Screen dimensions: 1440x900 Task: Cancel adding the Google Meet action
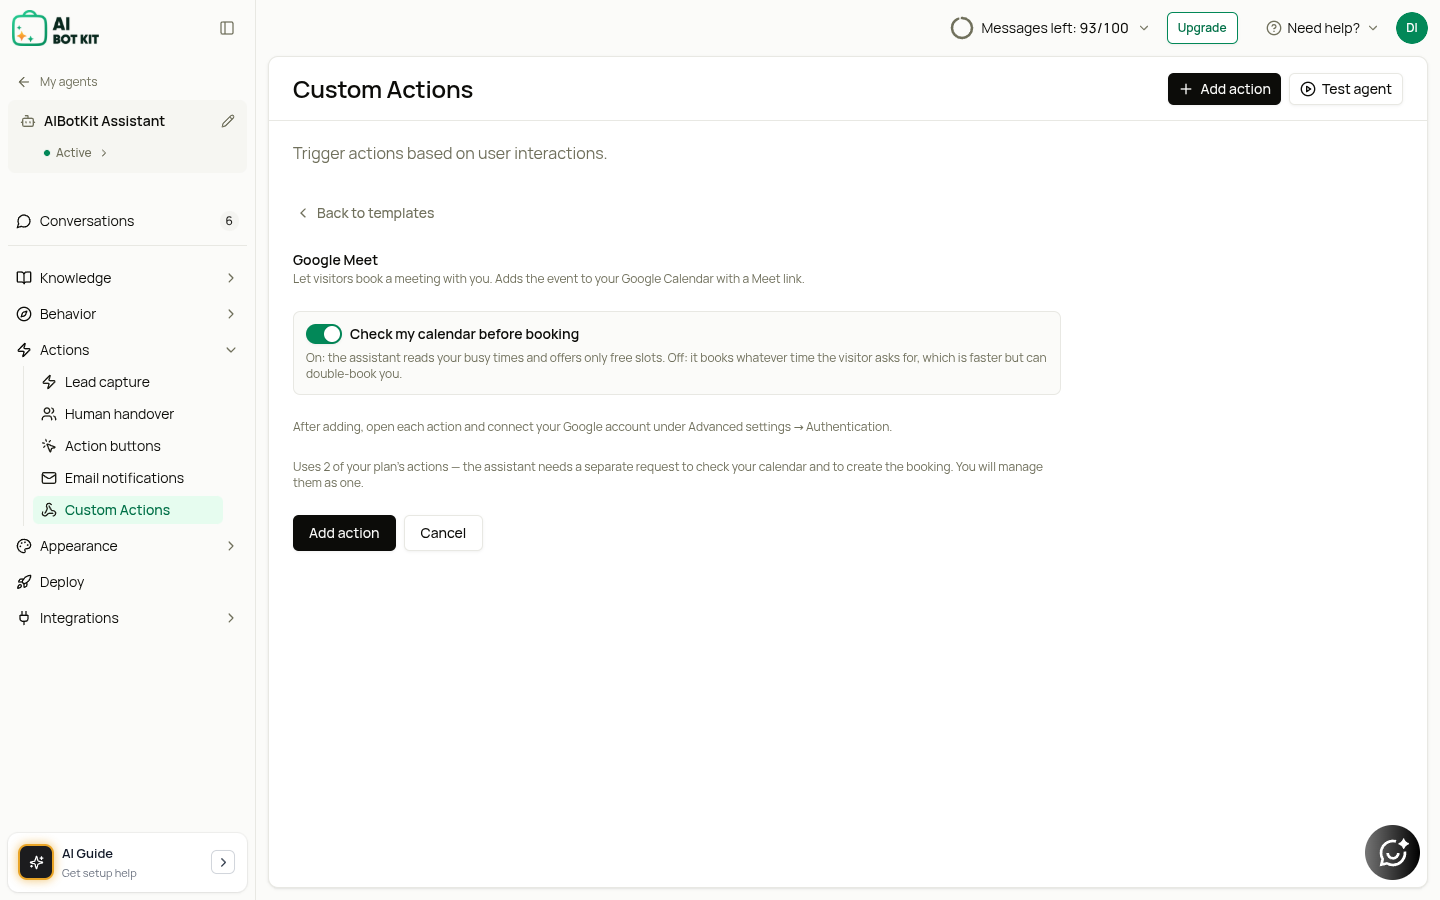point(443,533)
